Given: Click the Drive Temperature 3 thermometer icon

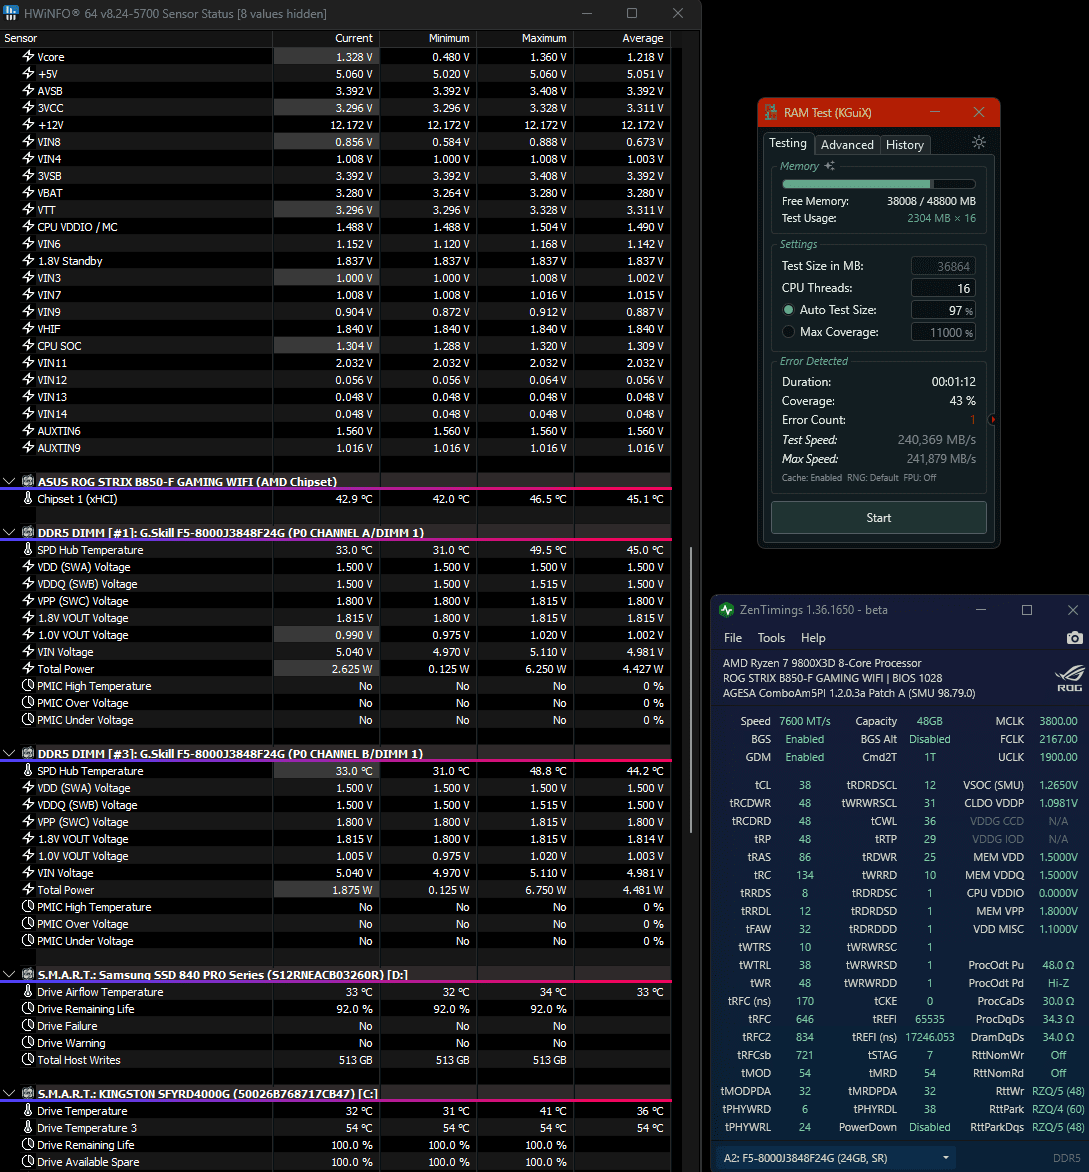Looking at the screenshot, I should (28, 1127).
